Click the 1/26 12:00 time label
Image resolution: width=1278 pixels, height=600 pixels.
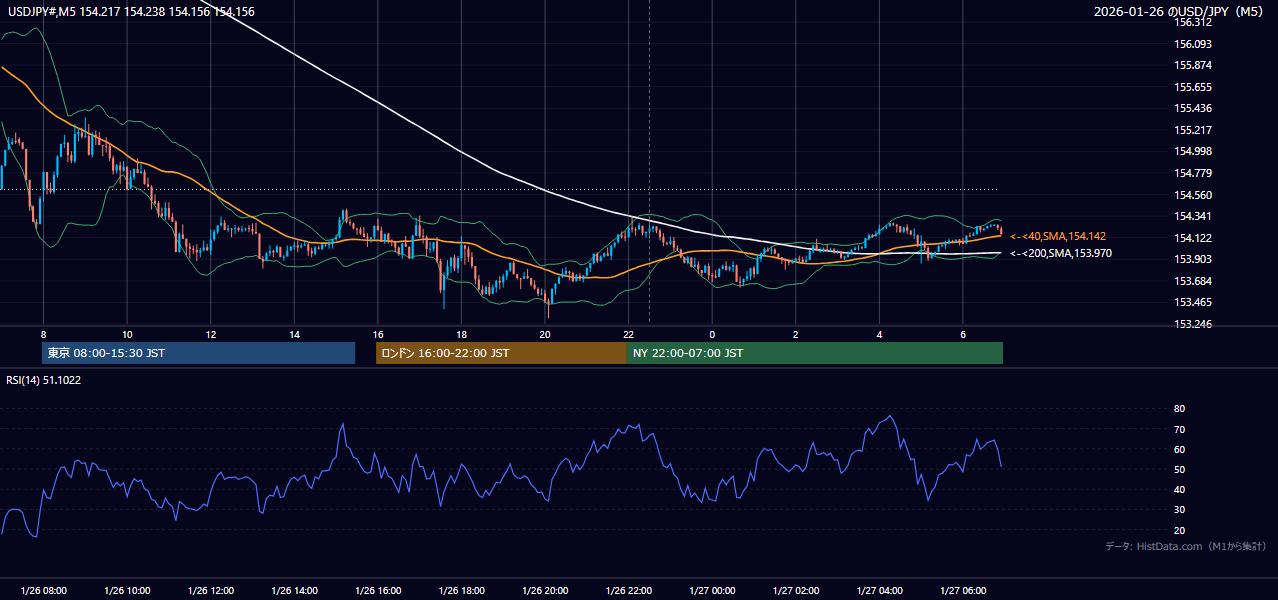210,591
